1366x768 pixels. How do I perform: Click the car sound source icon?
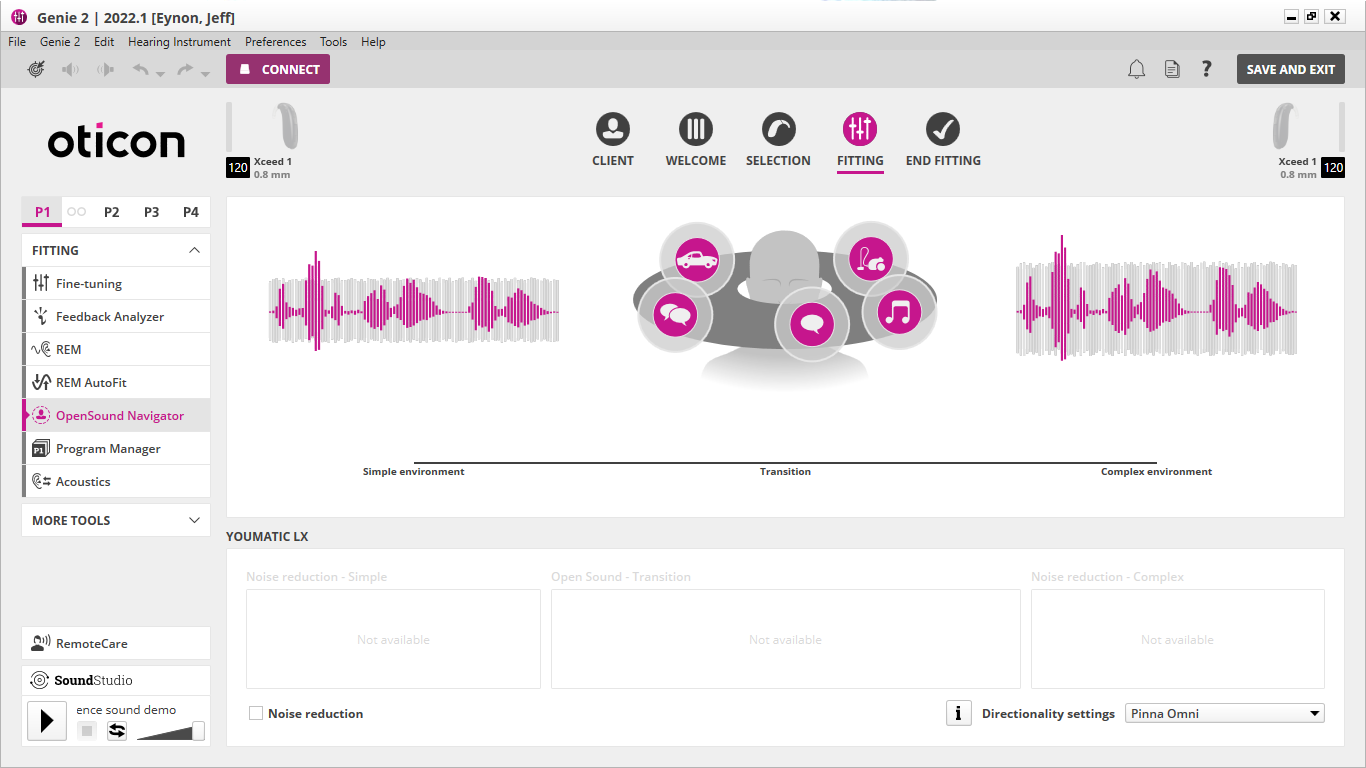(697, 260)
